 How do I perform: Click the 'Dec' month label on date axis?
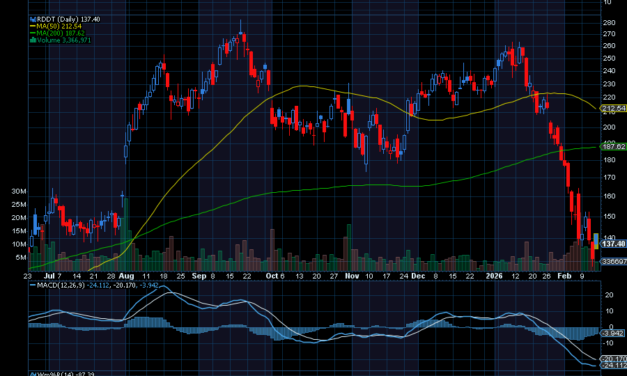(418, 276)
